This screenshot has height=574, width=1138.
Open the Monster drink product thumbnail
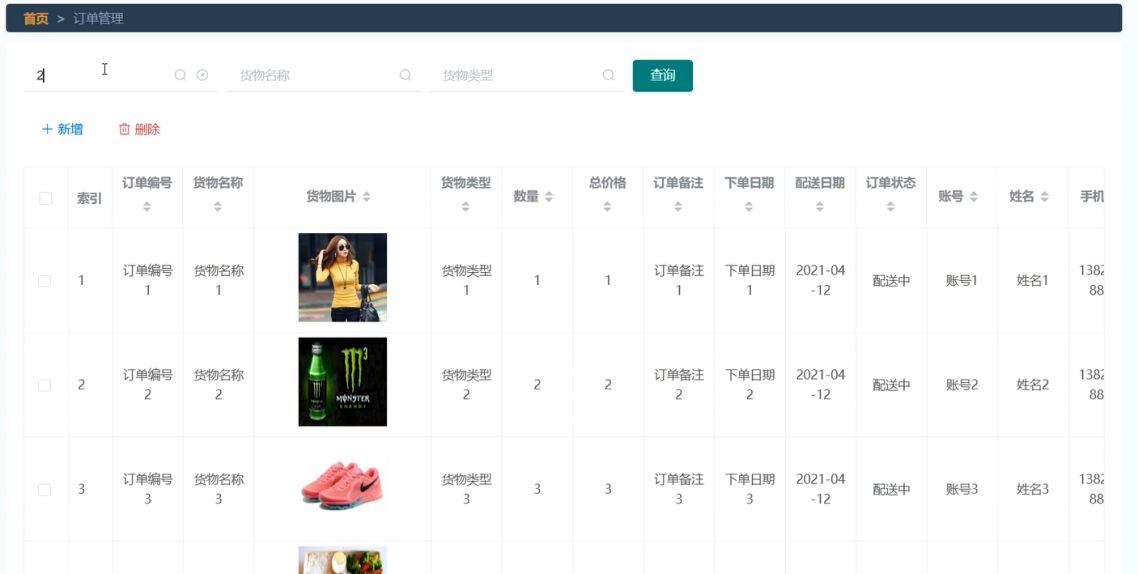coord(342,381)
